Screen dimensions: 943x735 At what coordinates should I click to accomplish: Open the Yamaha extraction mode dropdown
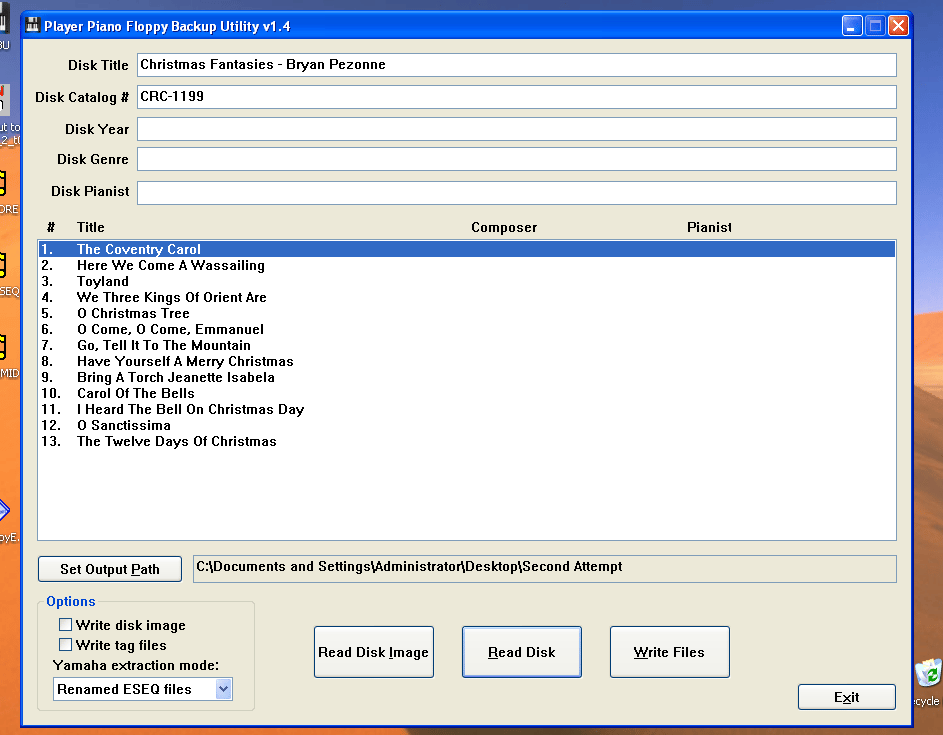coord(222,689)
